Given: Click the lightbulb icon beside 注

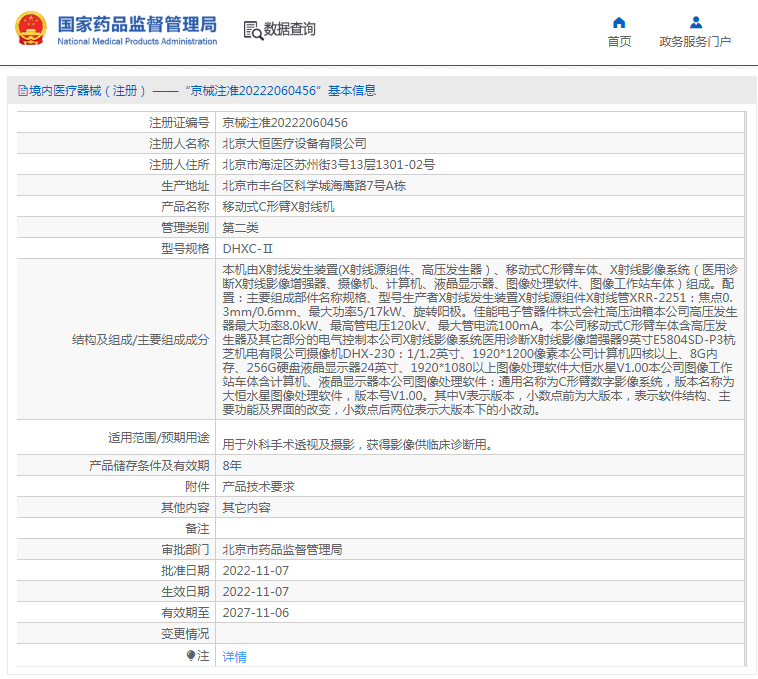Looking at the screenshot, I should (191, 655).
